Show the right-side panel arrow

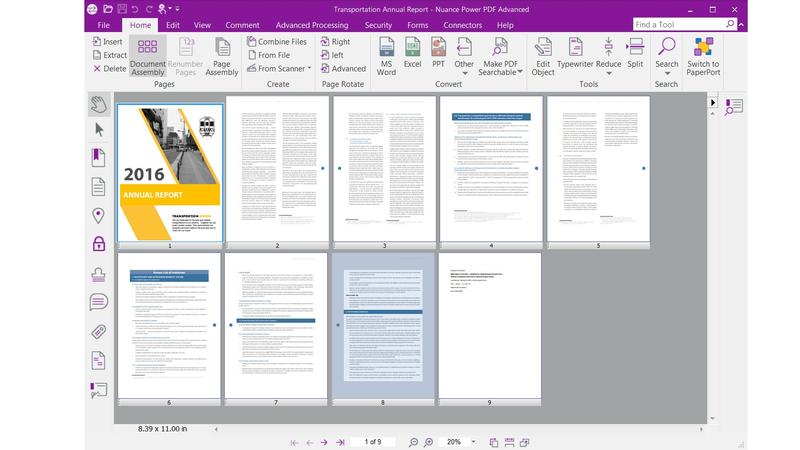pos(713,102)
